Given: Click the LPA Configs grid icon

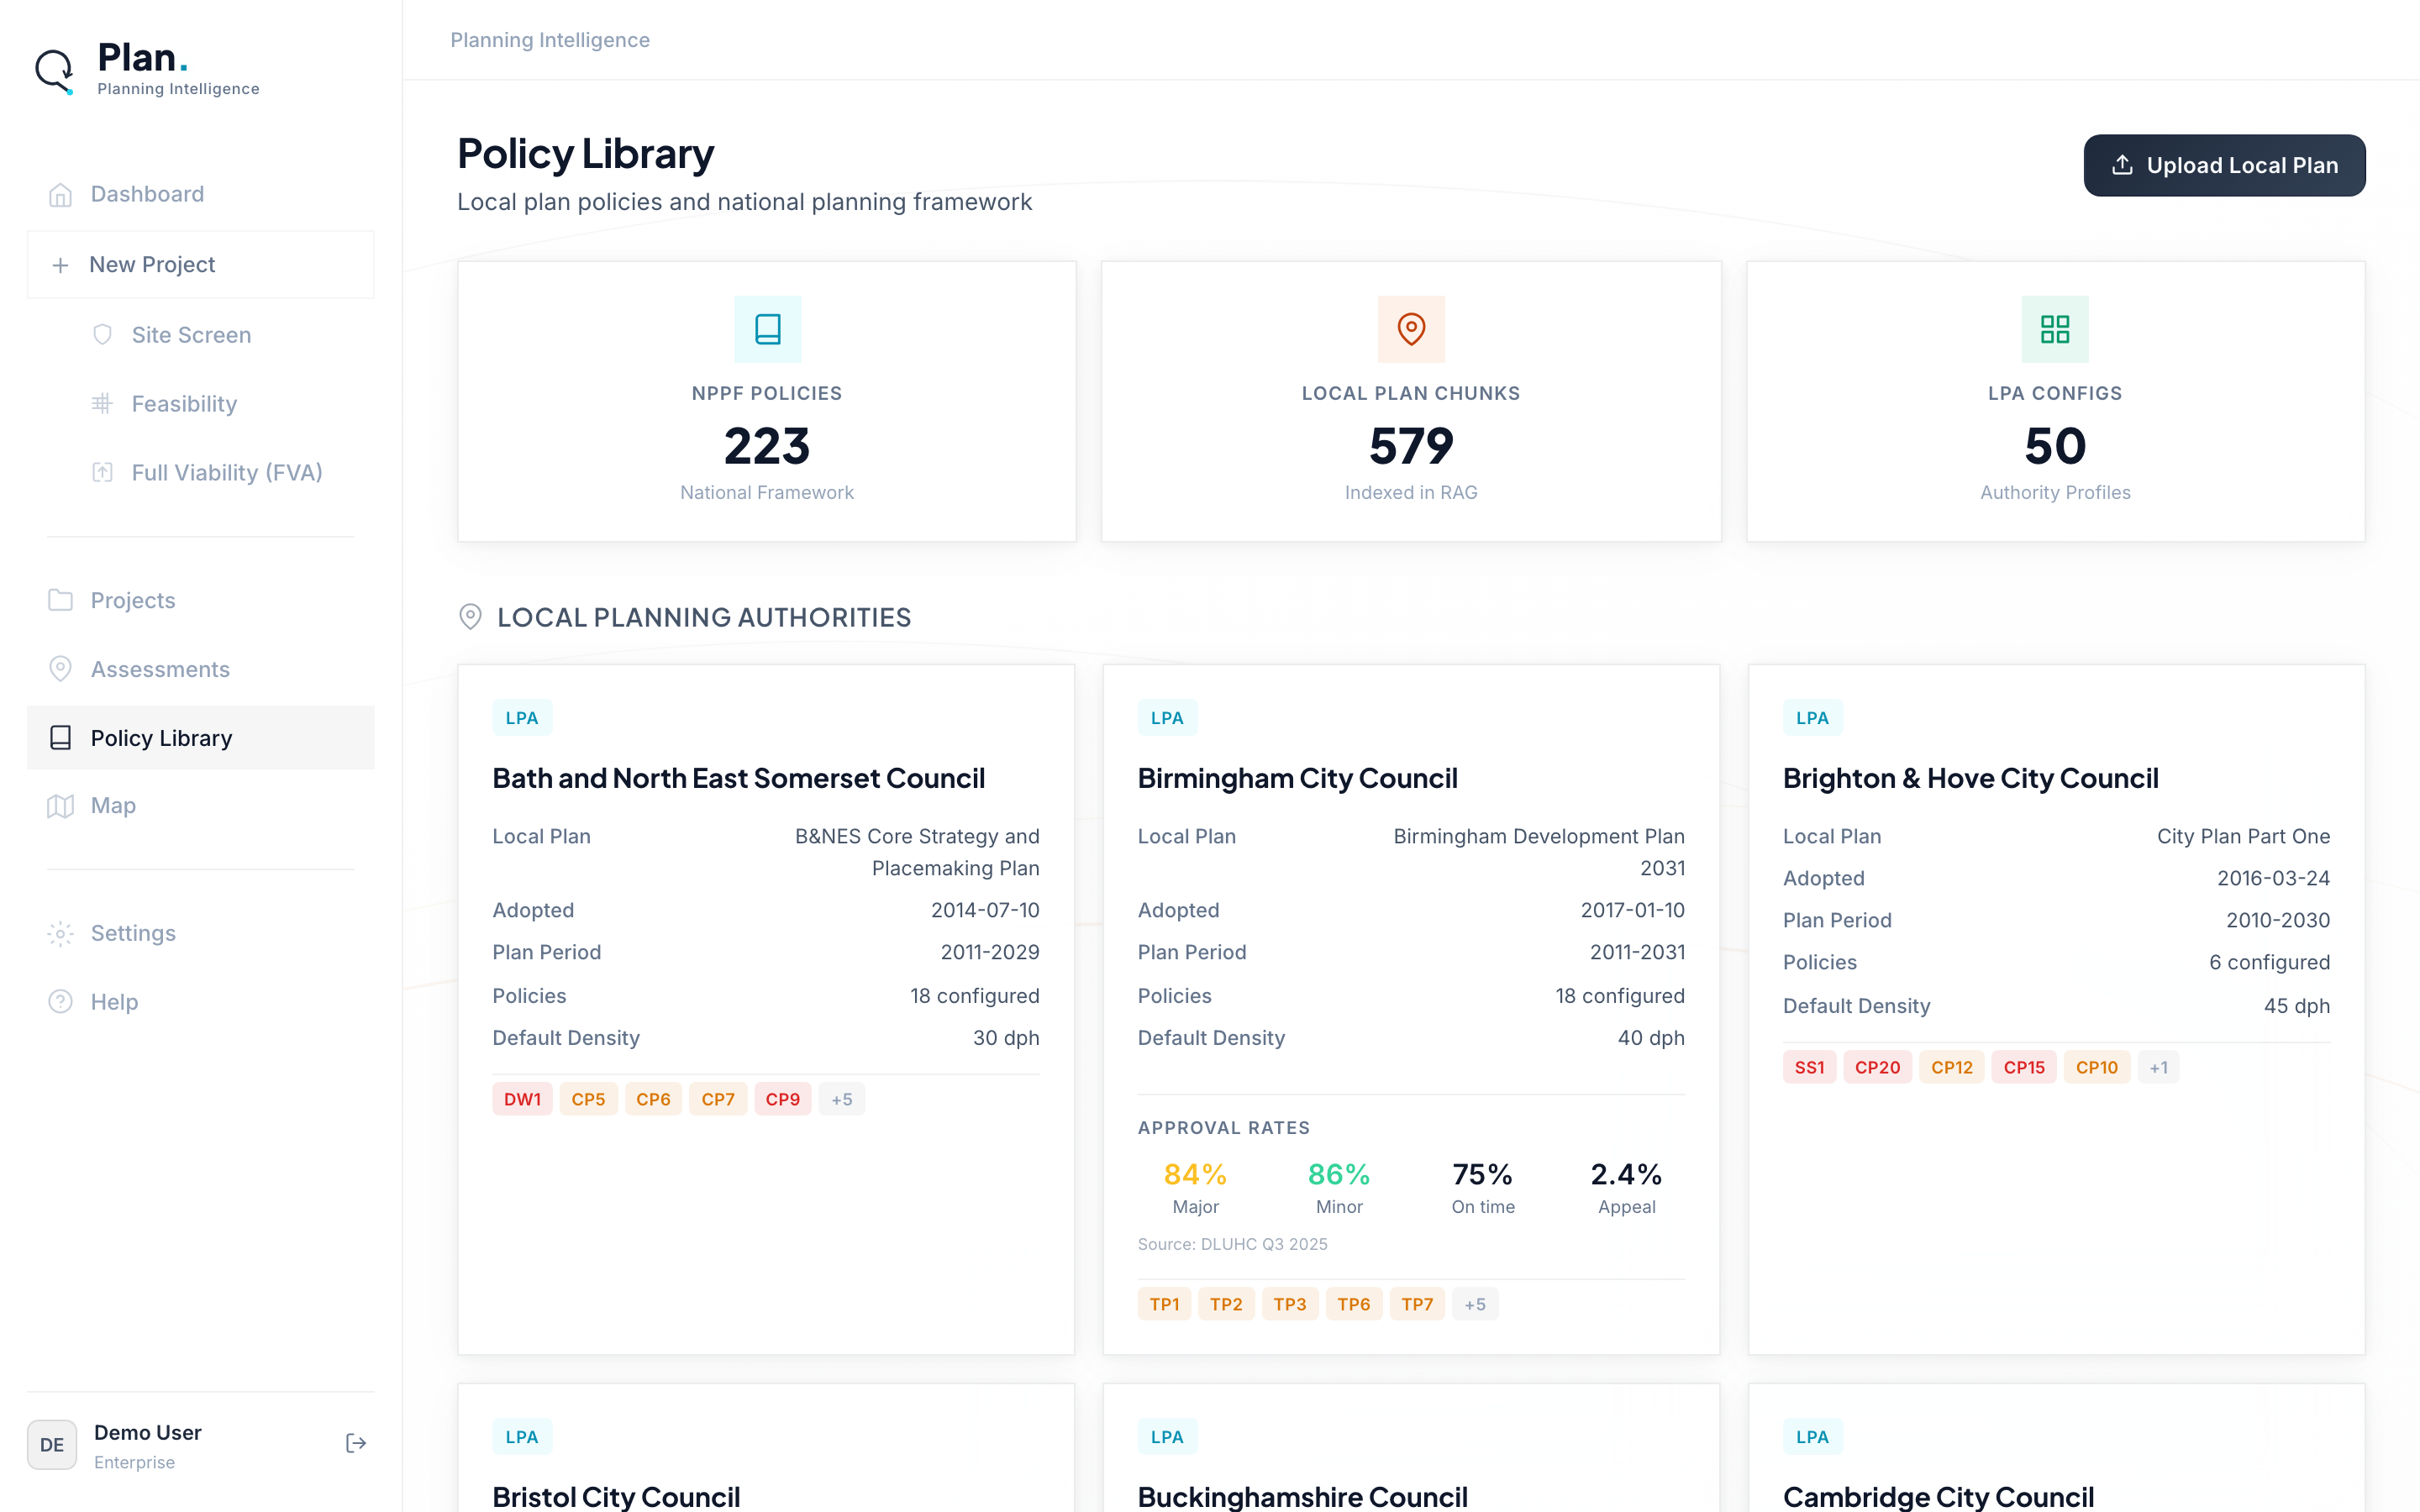Looking at the screenshot, I should [x=2055, y=328].
